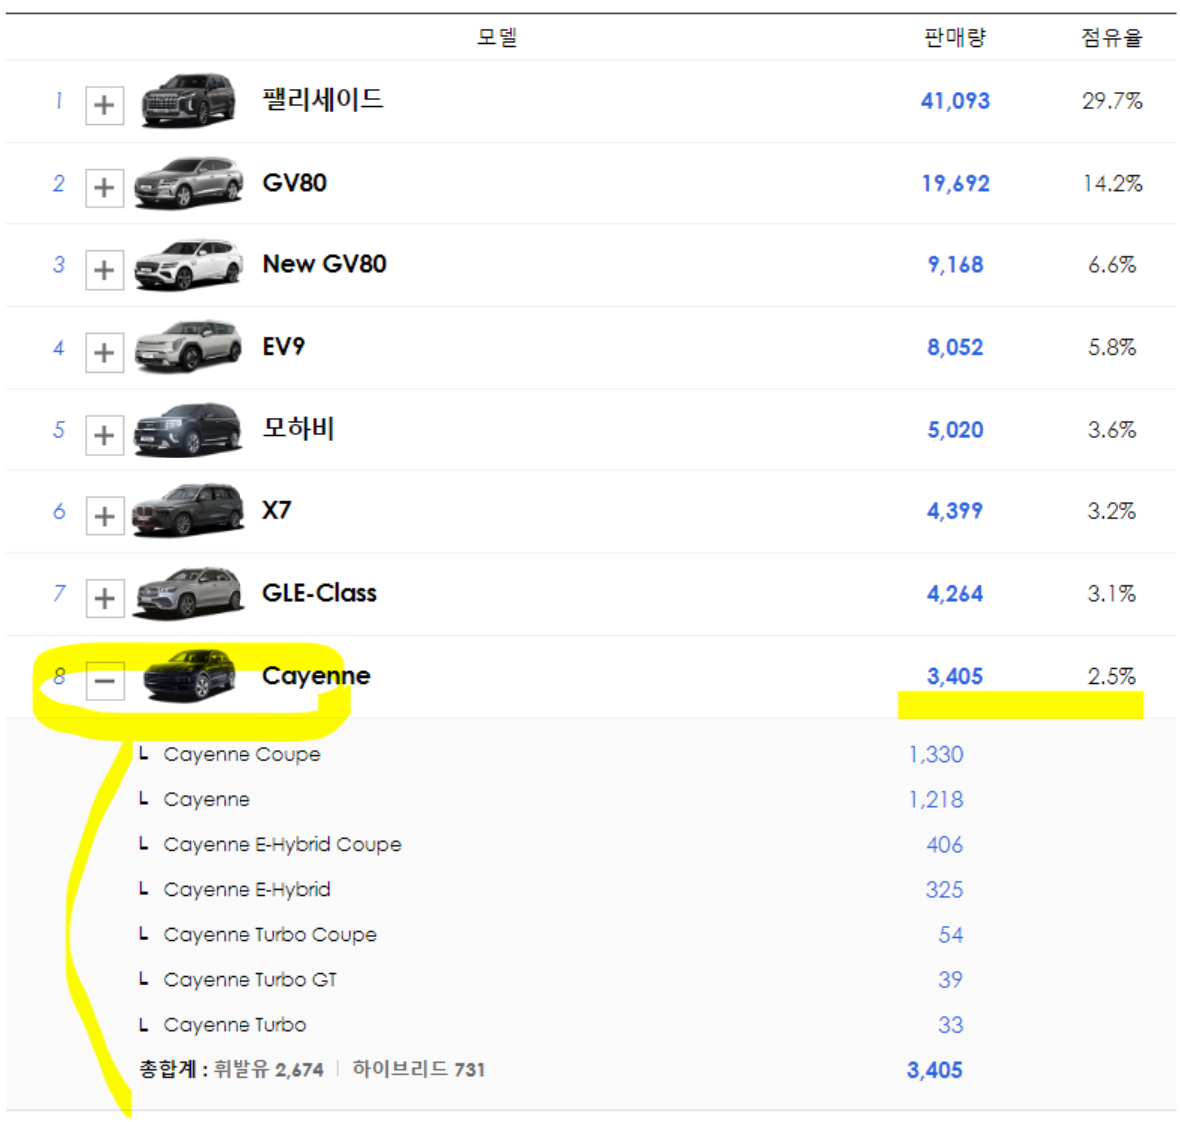Expand the 모하비 row plus button
The width and height of the screenshot is (1180, 1122).
pos(105,435)
